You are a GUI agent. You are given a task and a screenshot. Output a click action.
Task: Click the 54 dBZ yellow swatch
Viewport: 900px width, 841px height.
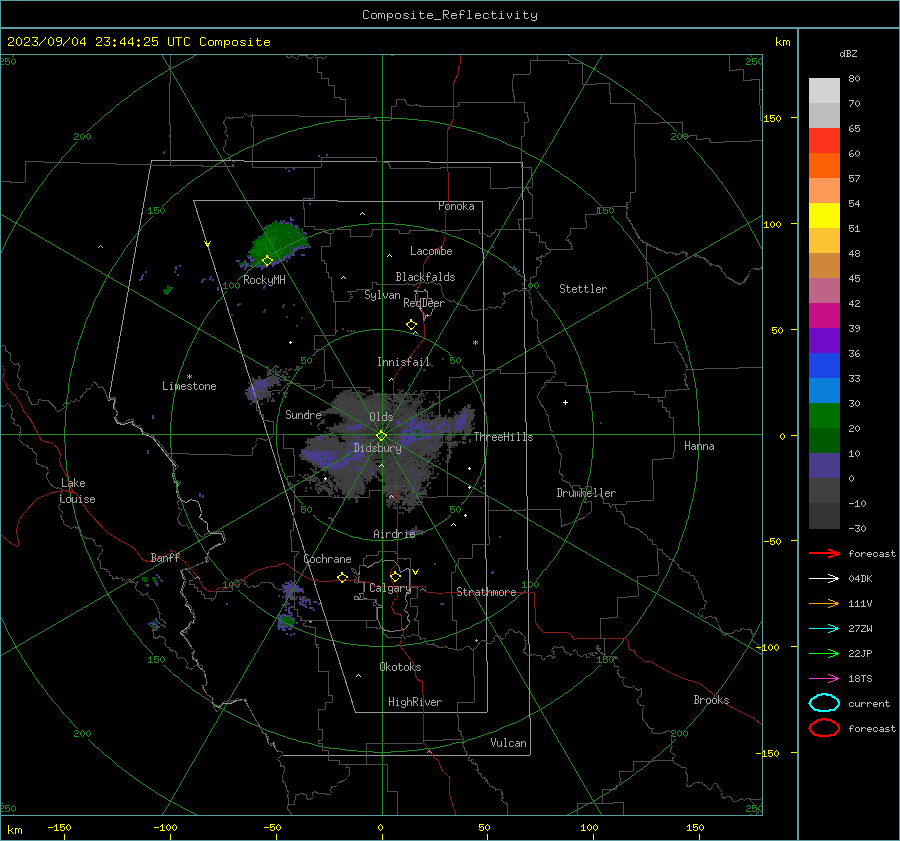coord(824,215)
